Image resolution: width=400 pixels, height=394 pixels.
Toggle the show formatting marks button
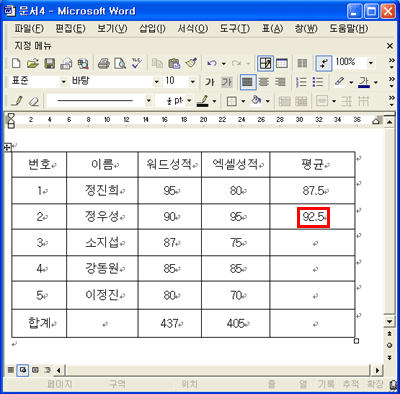(x=324, y=63)
